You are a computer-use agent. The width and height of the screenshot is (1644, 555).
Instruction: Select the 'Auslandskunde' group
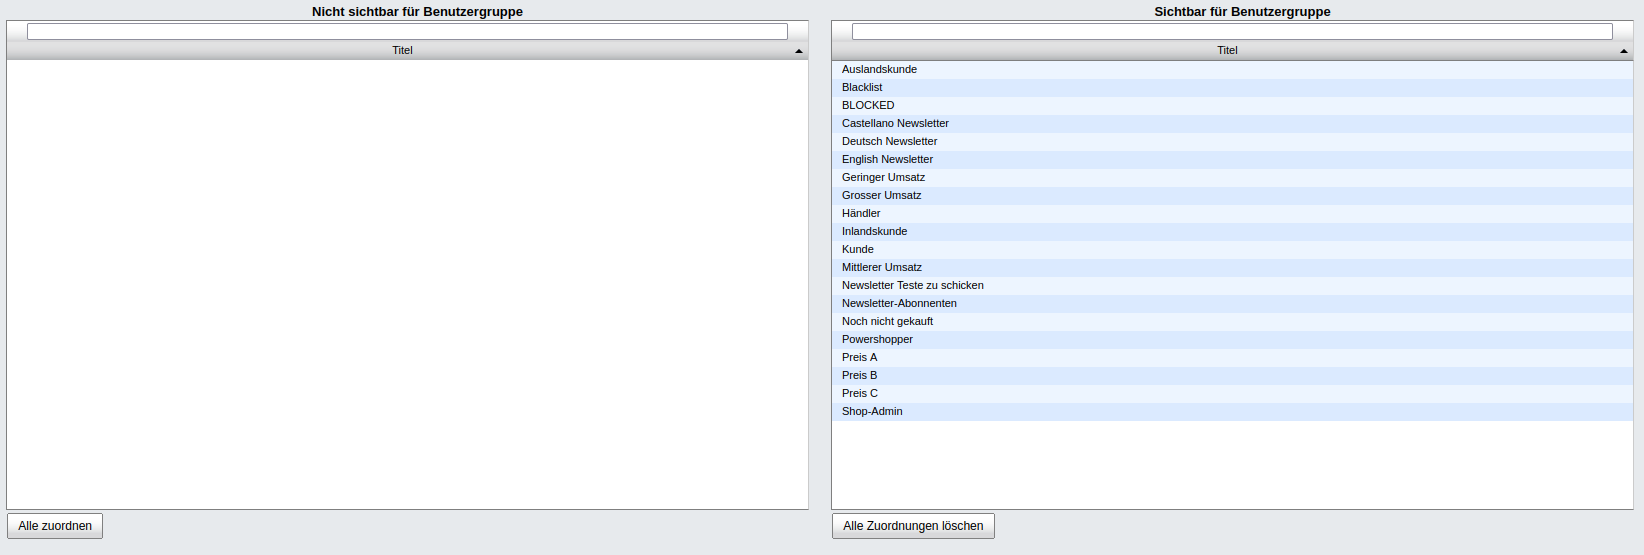coord(879,69)
